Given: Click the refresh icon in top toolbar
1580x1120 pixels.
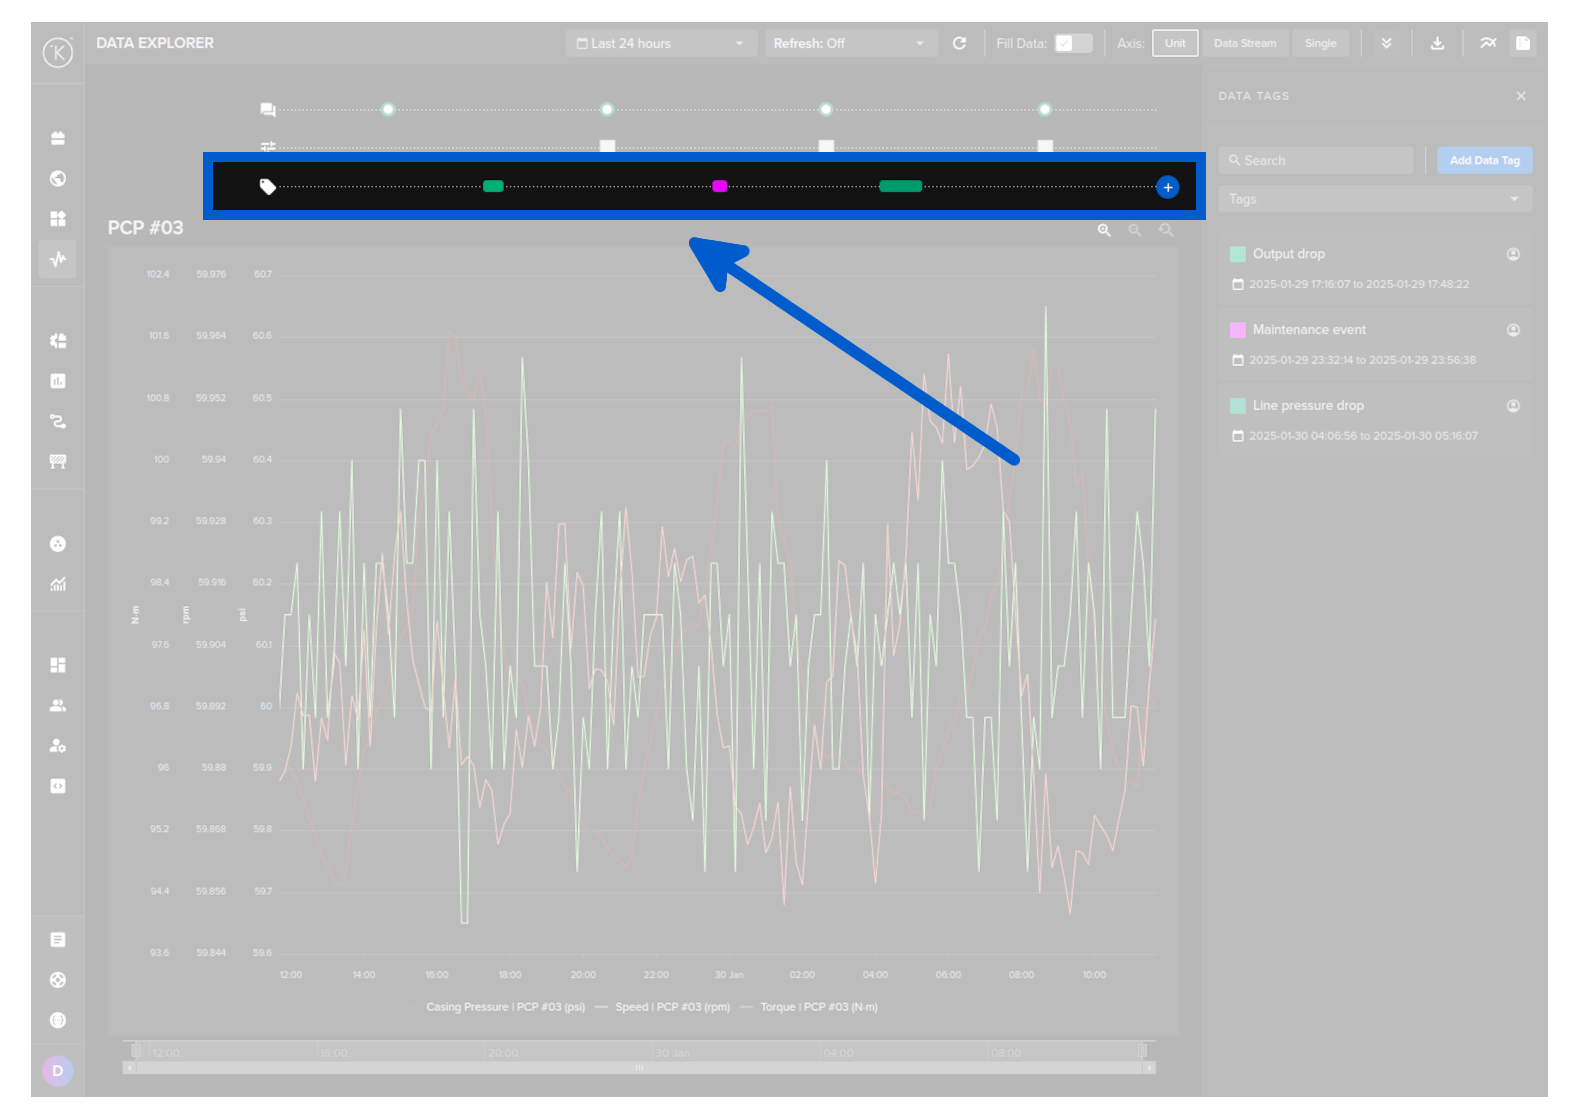Looking at the screenshot, I should coord(959,43).
